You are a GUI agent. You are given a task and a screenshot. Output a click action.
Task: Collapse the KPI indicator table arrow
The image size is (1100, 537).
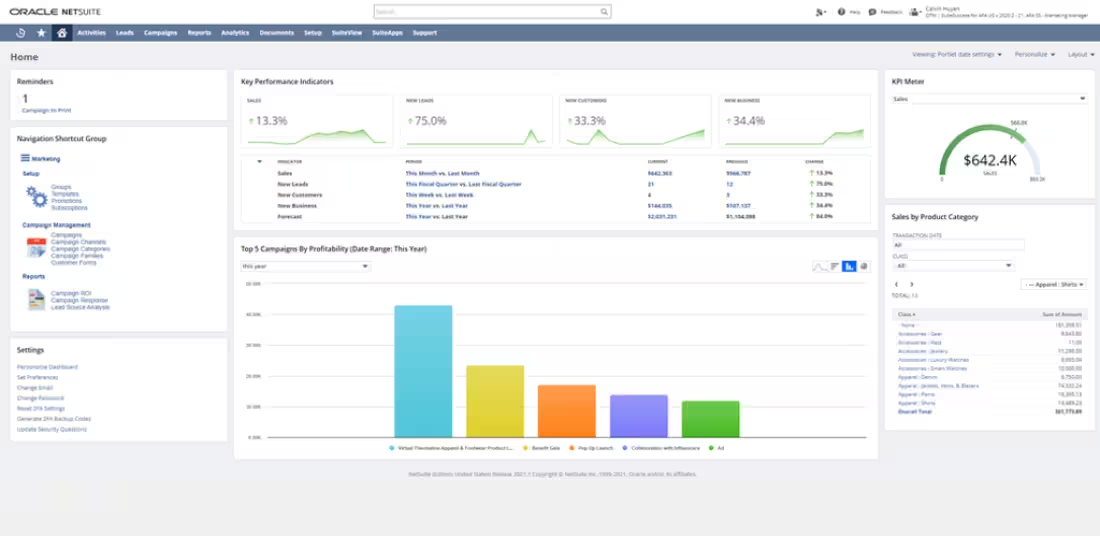pos(260,161)
